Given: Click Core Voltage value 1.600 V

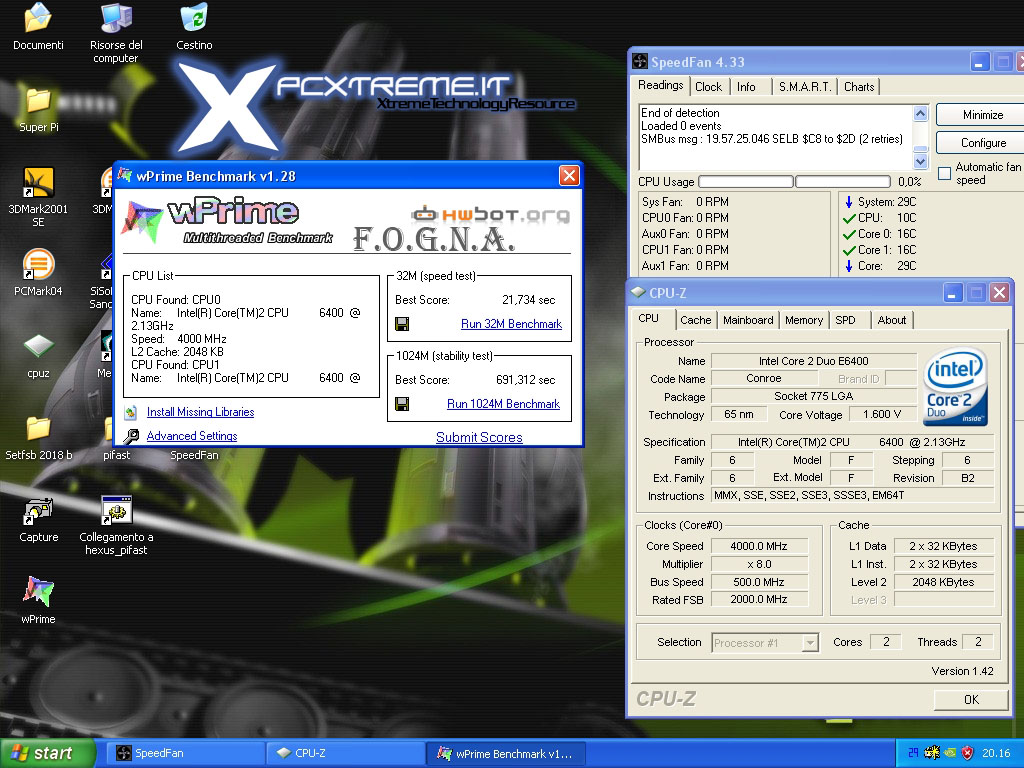Looking at the screenshot, I should 881,415.
